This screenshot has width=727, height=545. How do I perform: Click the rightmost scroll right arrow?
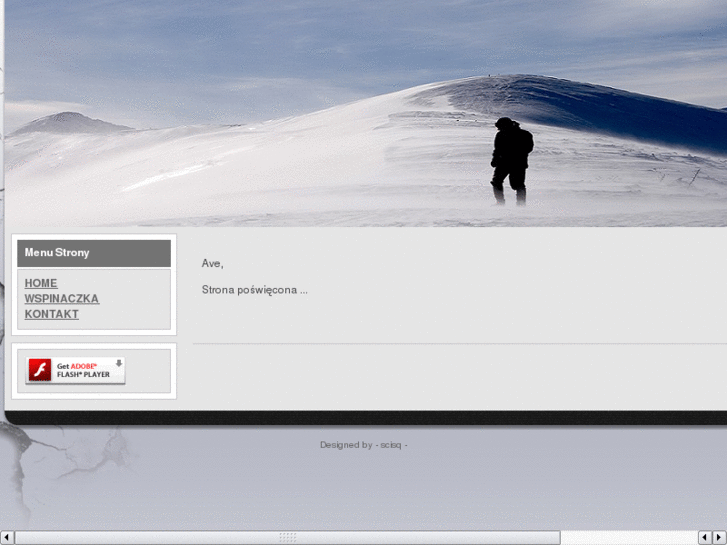[x=720, y=538]
